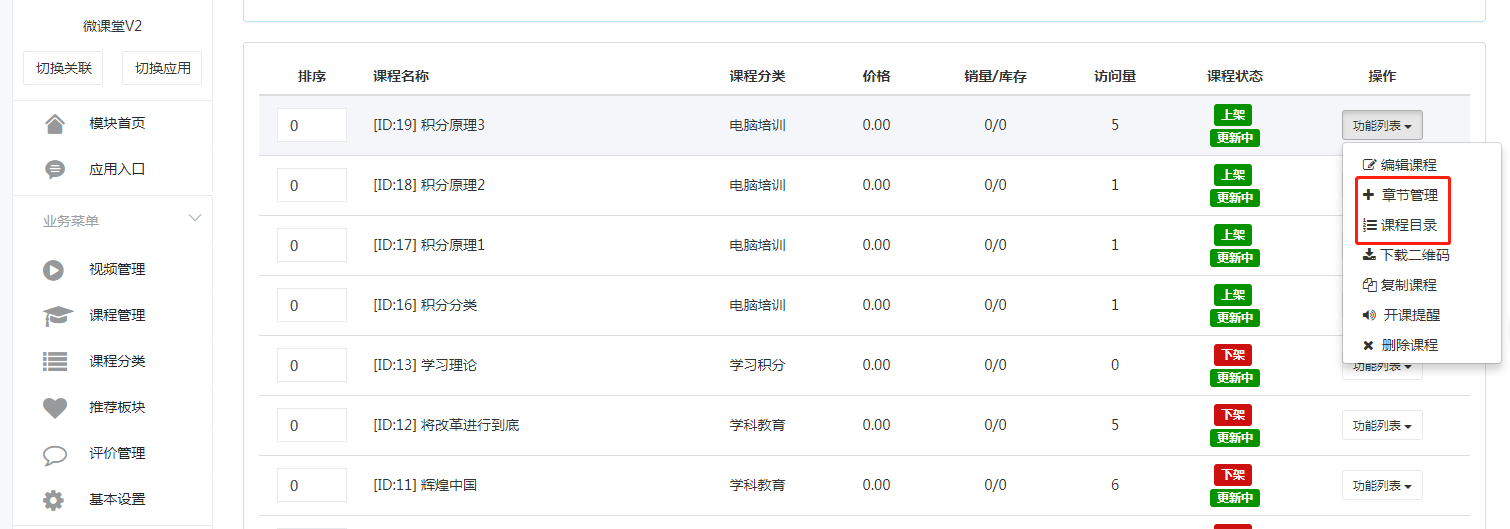
Task: Open 功能列表 dropdown for 积分原理3
Action: pos(1382,126)
